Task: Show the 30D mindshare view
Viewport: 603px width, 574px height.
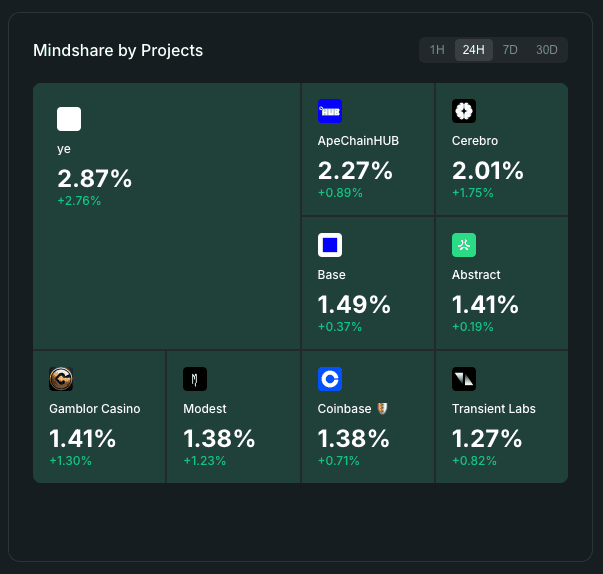Action: click(546, 50)
